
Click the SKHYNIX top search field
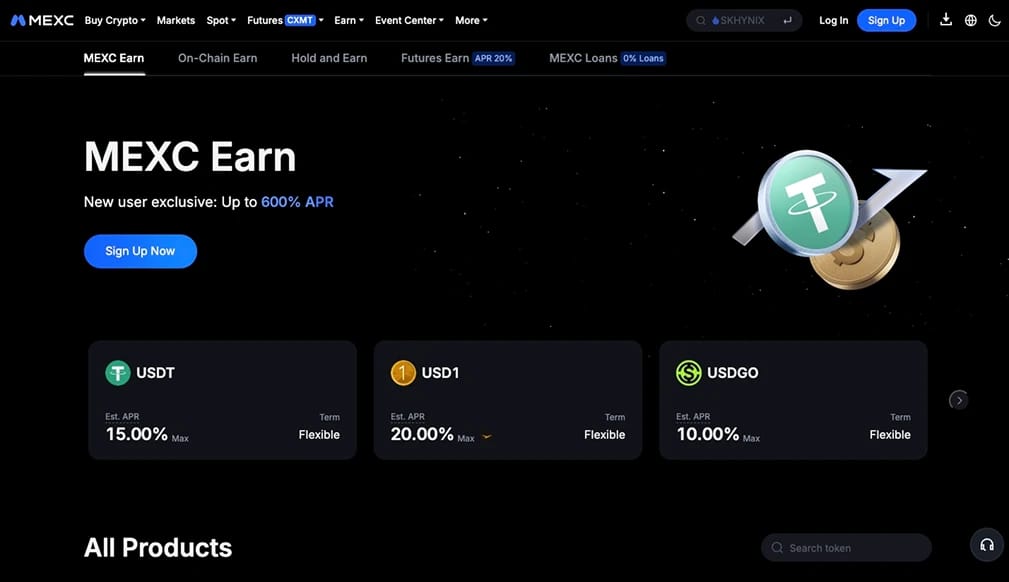(744, 21)
